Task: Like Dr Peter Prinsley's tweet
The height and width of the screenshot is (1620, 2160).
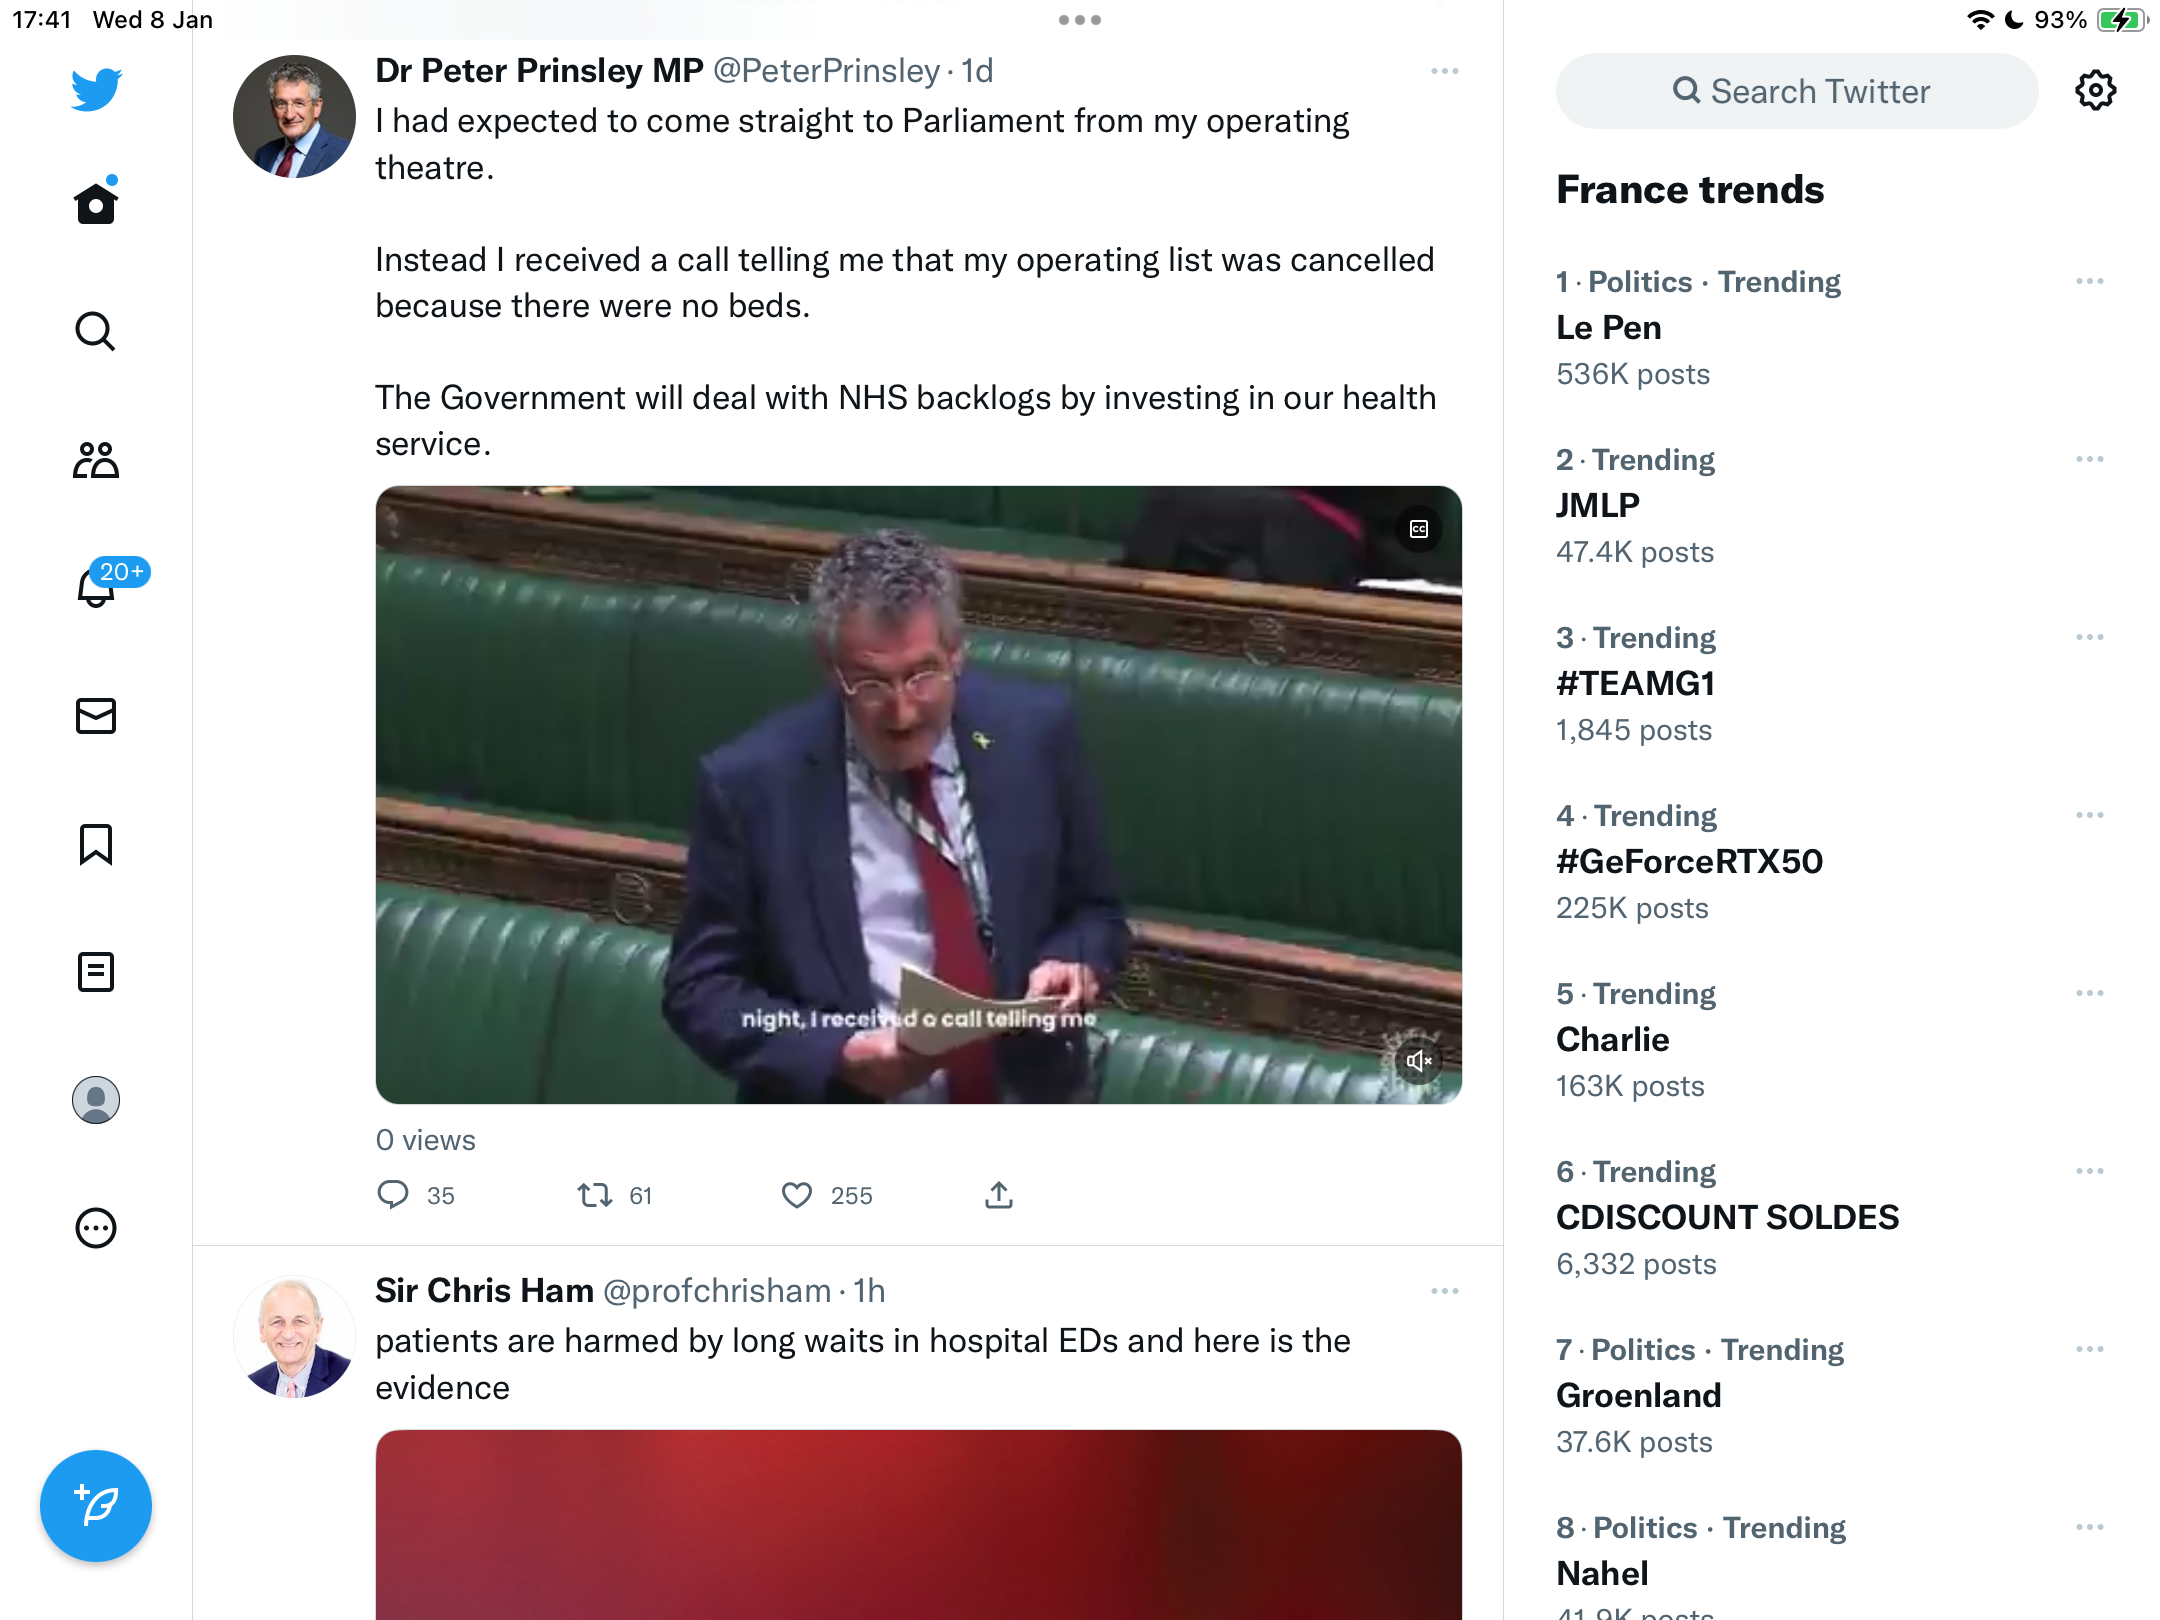Action: 797,1195
